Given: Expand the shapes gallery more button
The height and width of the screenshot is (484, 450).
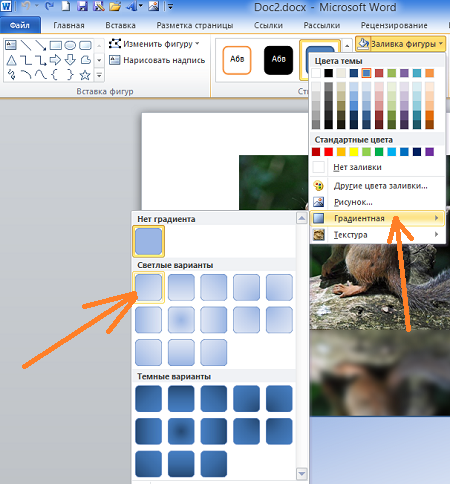Looking at the screenshot, I should pyautogui.click(x=99, y=75).
